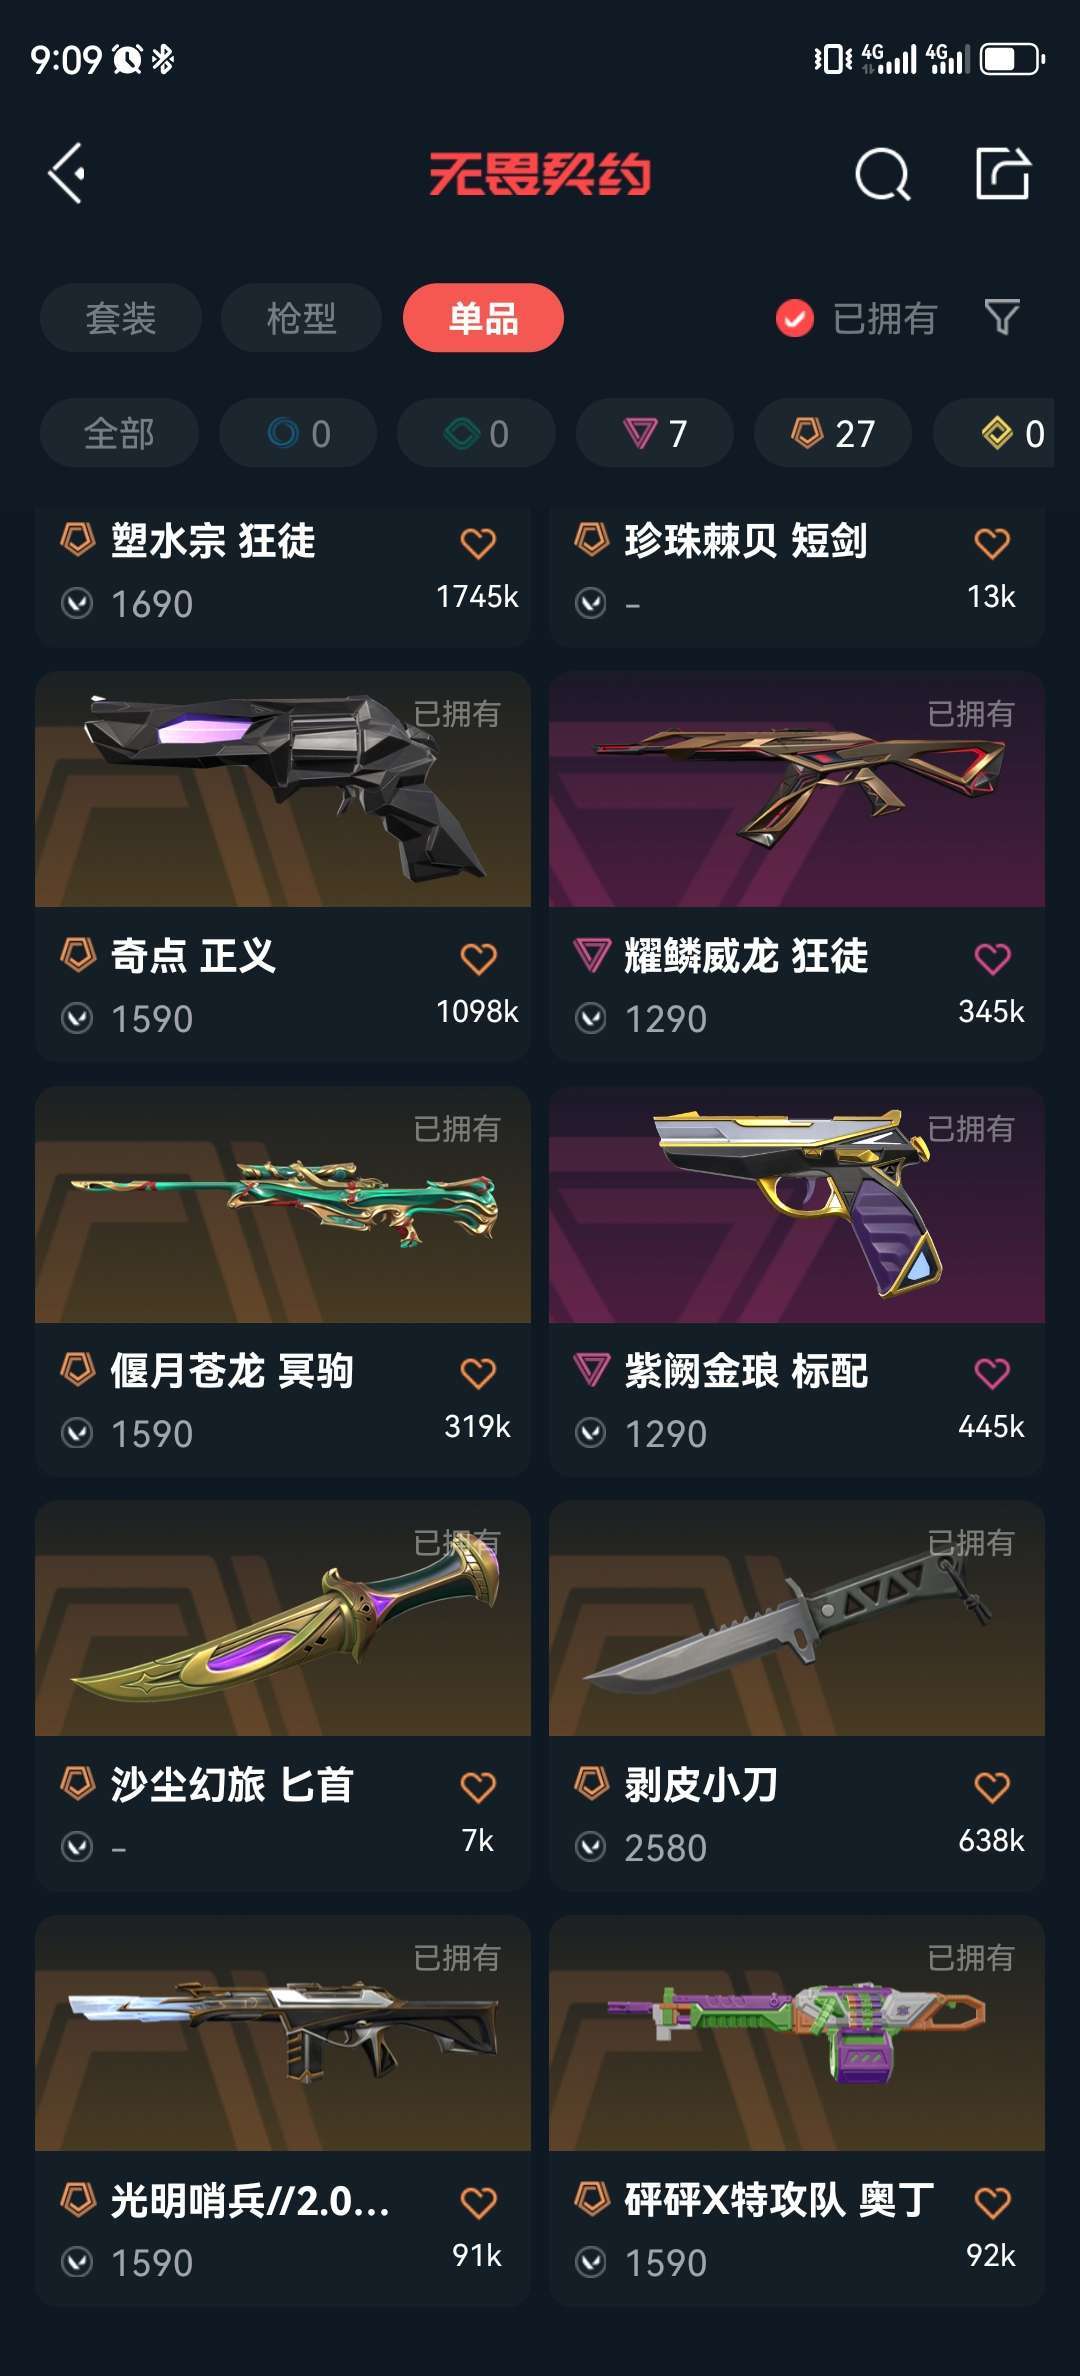The height and width of the screenshot is (2376, 1080).
Task: Like the 耀鳞威龙 狂徒 heart icon
Action: tap(992, 958)
